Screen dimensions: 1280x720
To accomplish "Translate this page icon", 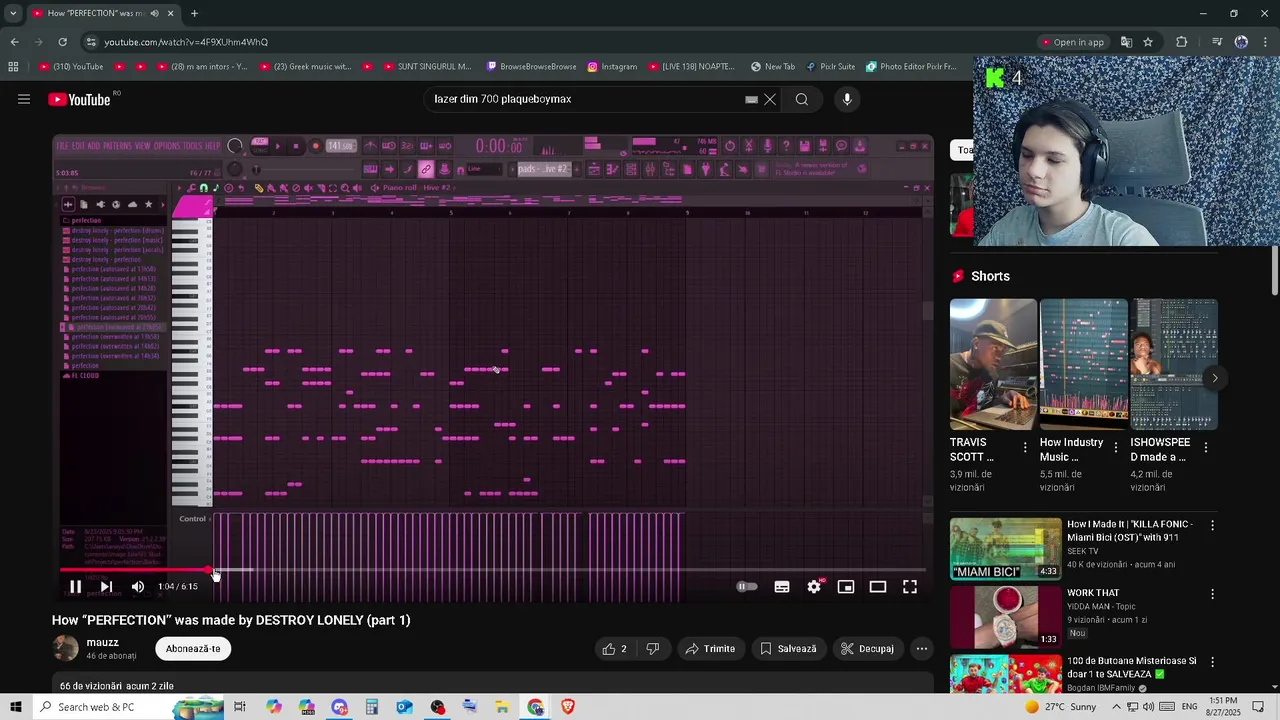I will [x=1126, y=42].
